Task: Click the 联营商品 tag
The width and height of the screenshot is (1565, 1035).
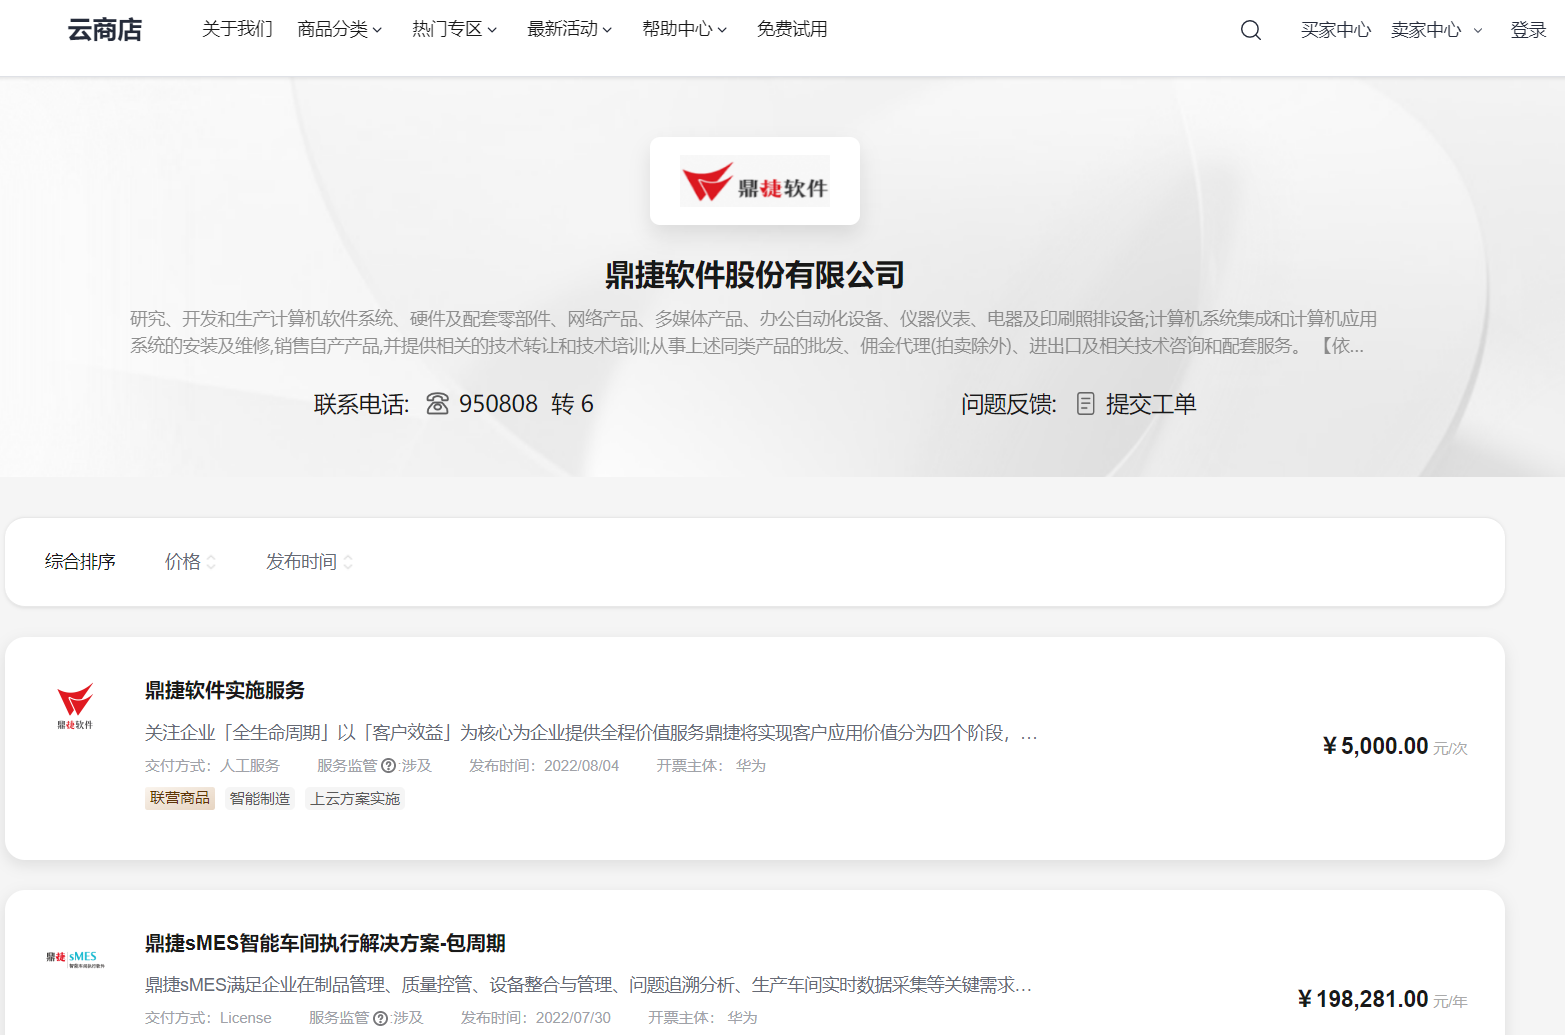Action: 180,798
